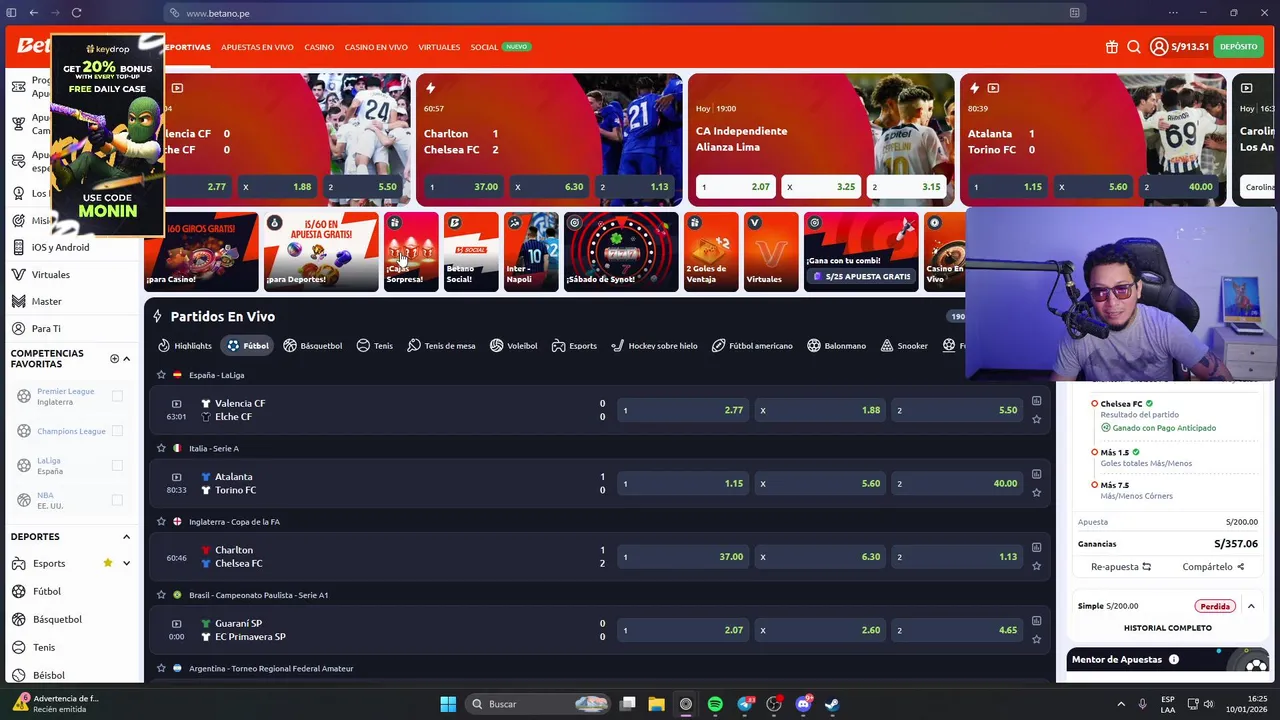Screen dimensions: 1280x720
Task: Open Spotify from the Windows taskbar
Action: point(715,704)
